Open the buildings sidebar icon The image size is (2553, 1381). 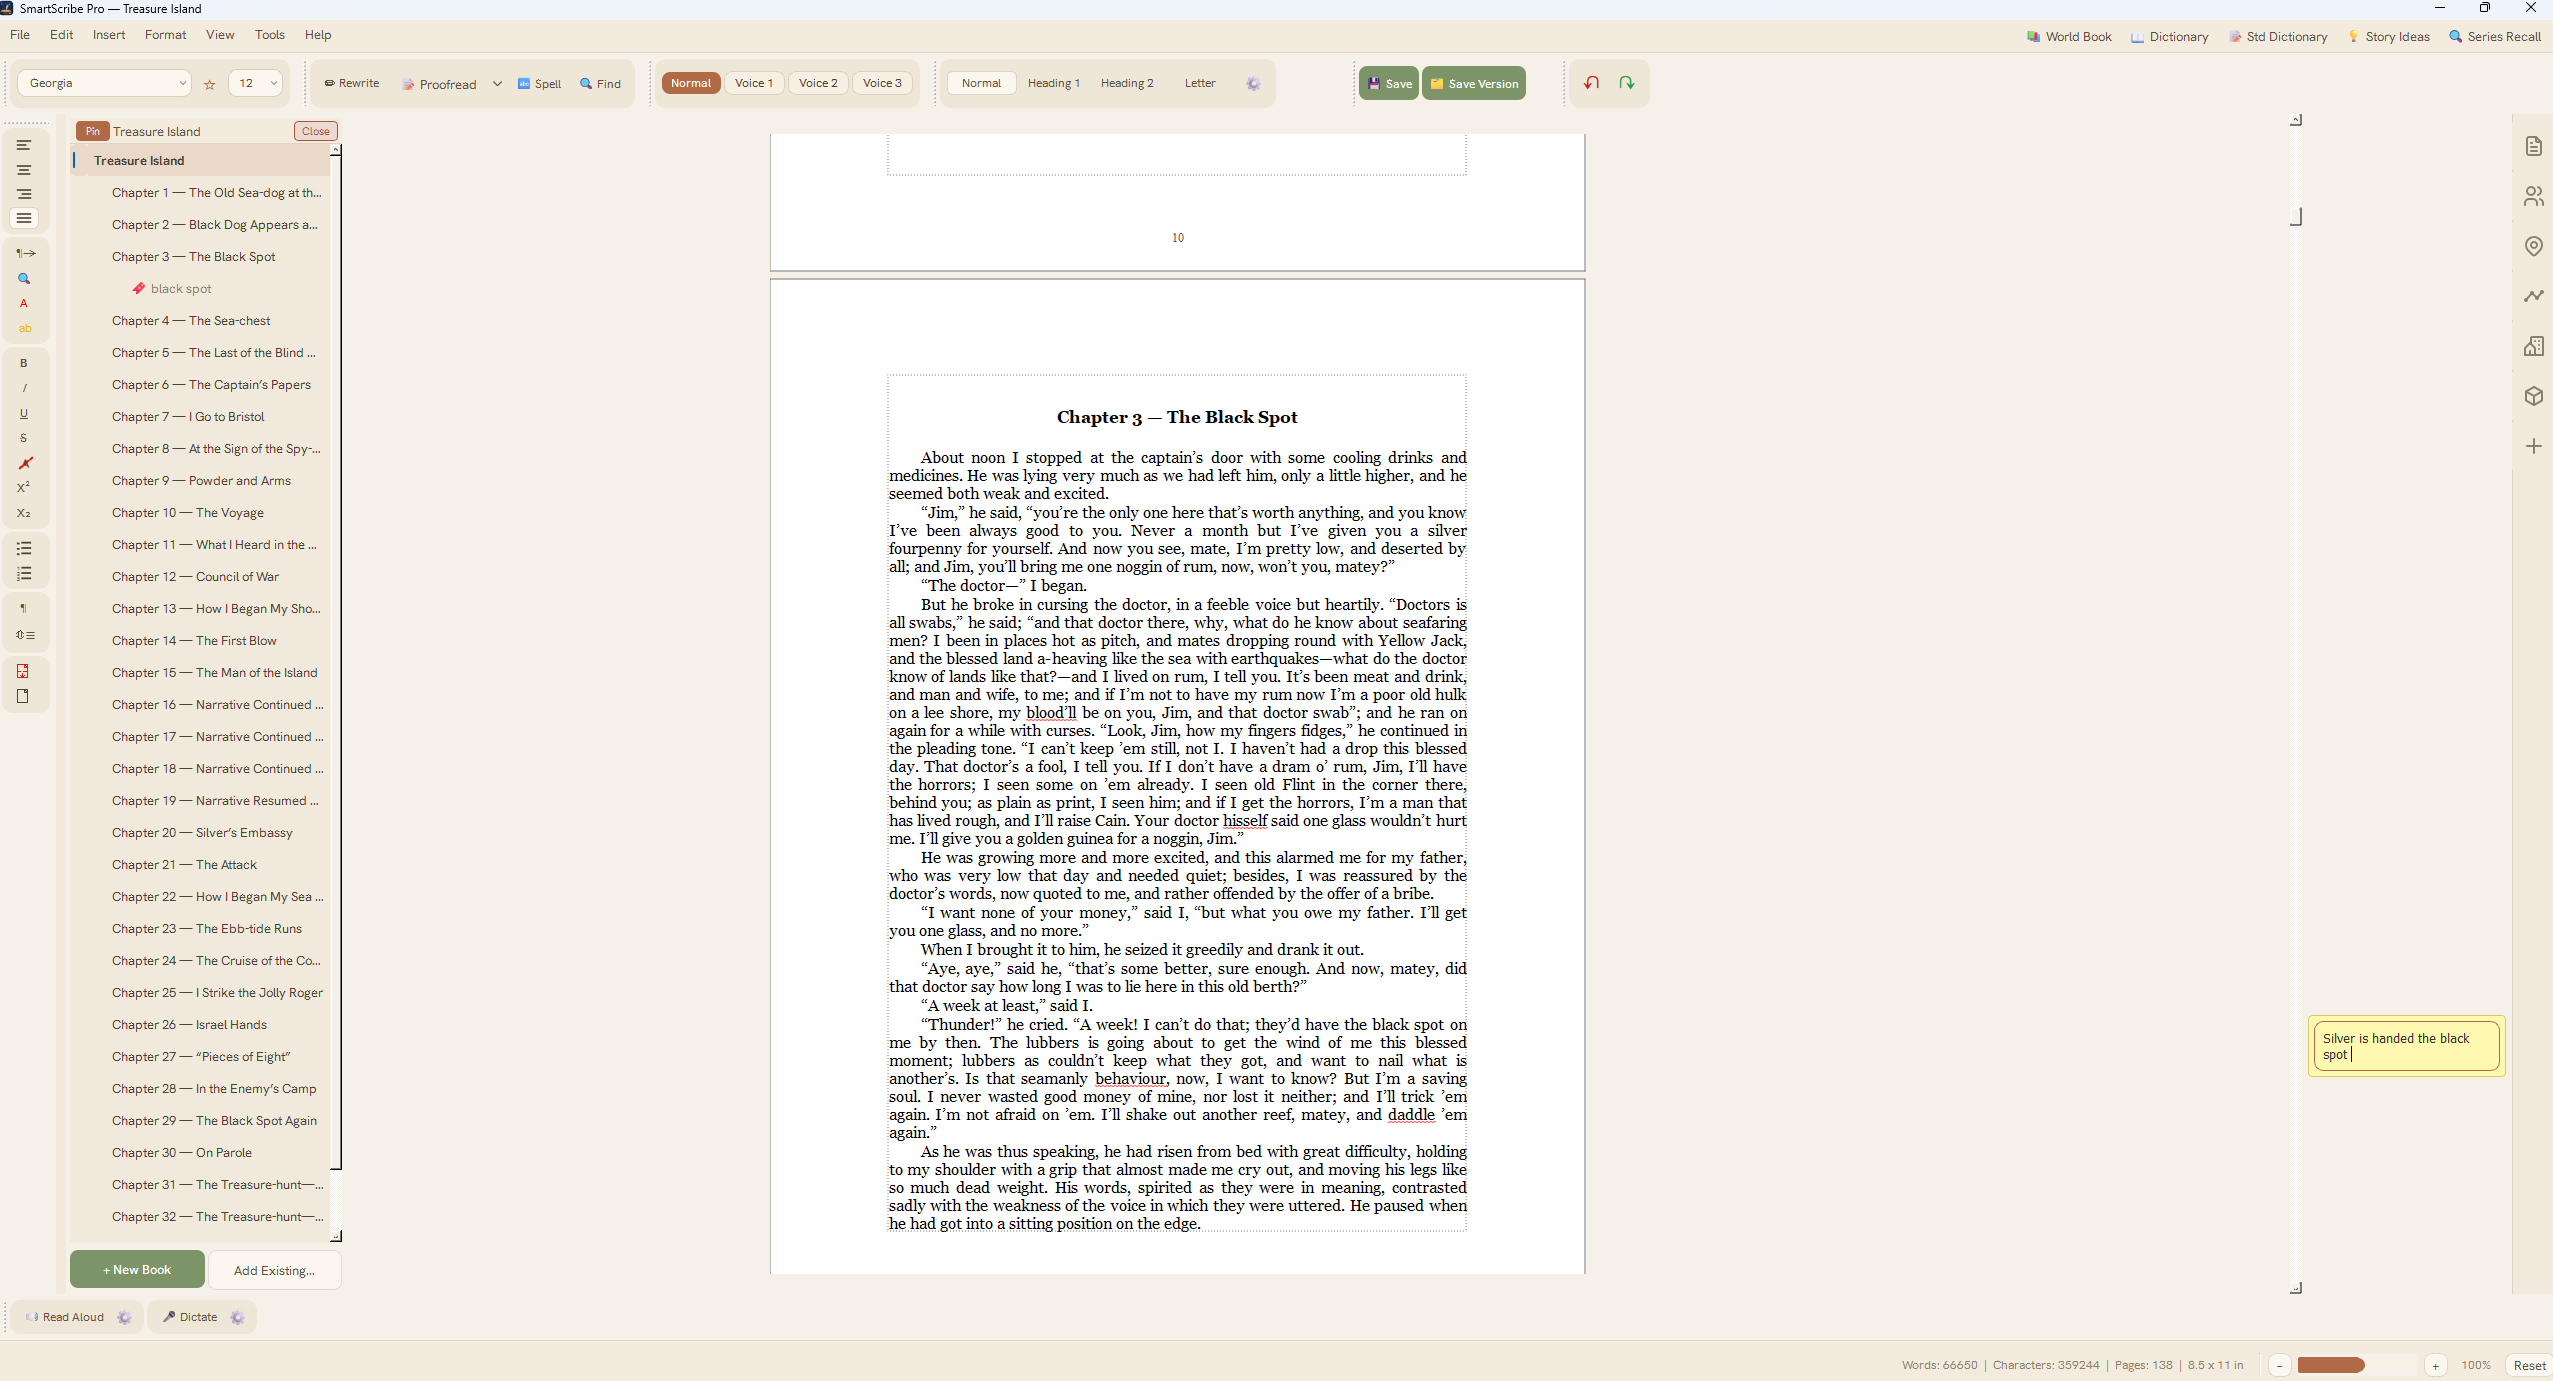point(2533,346)
